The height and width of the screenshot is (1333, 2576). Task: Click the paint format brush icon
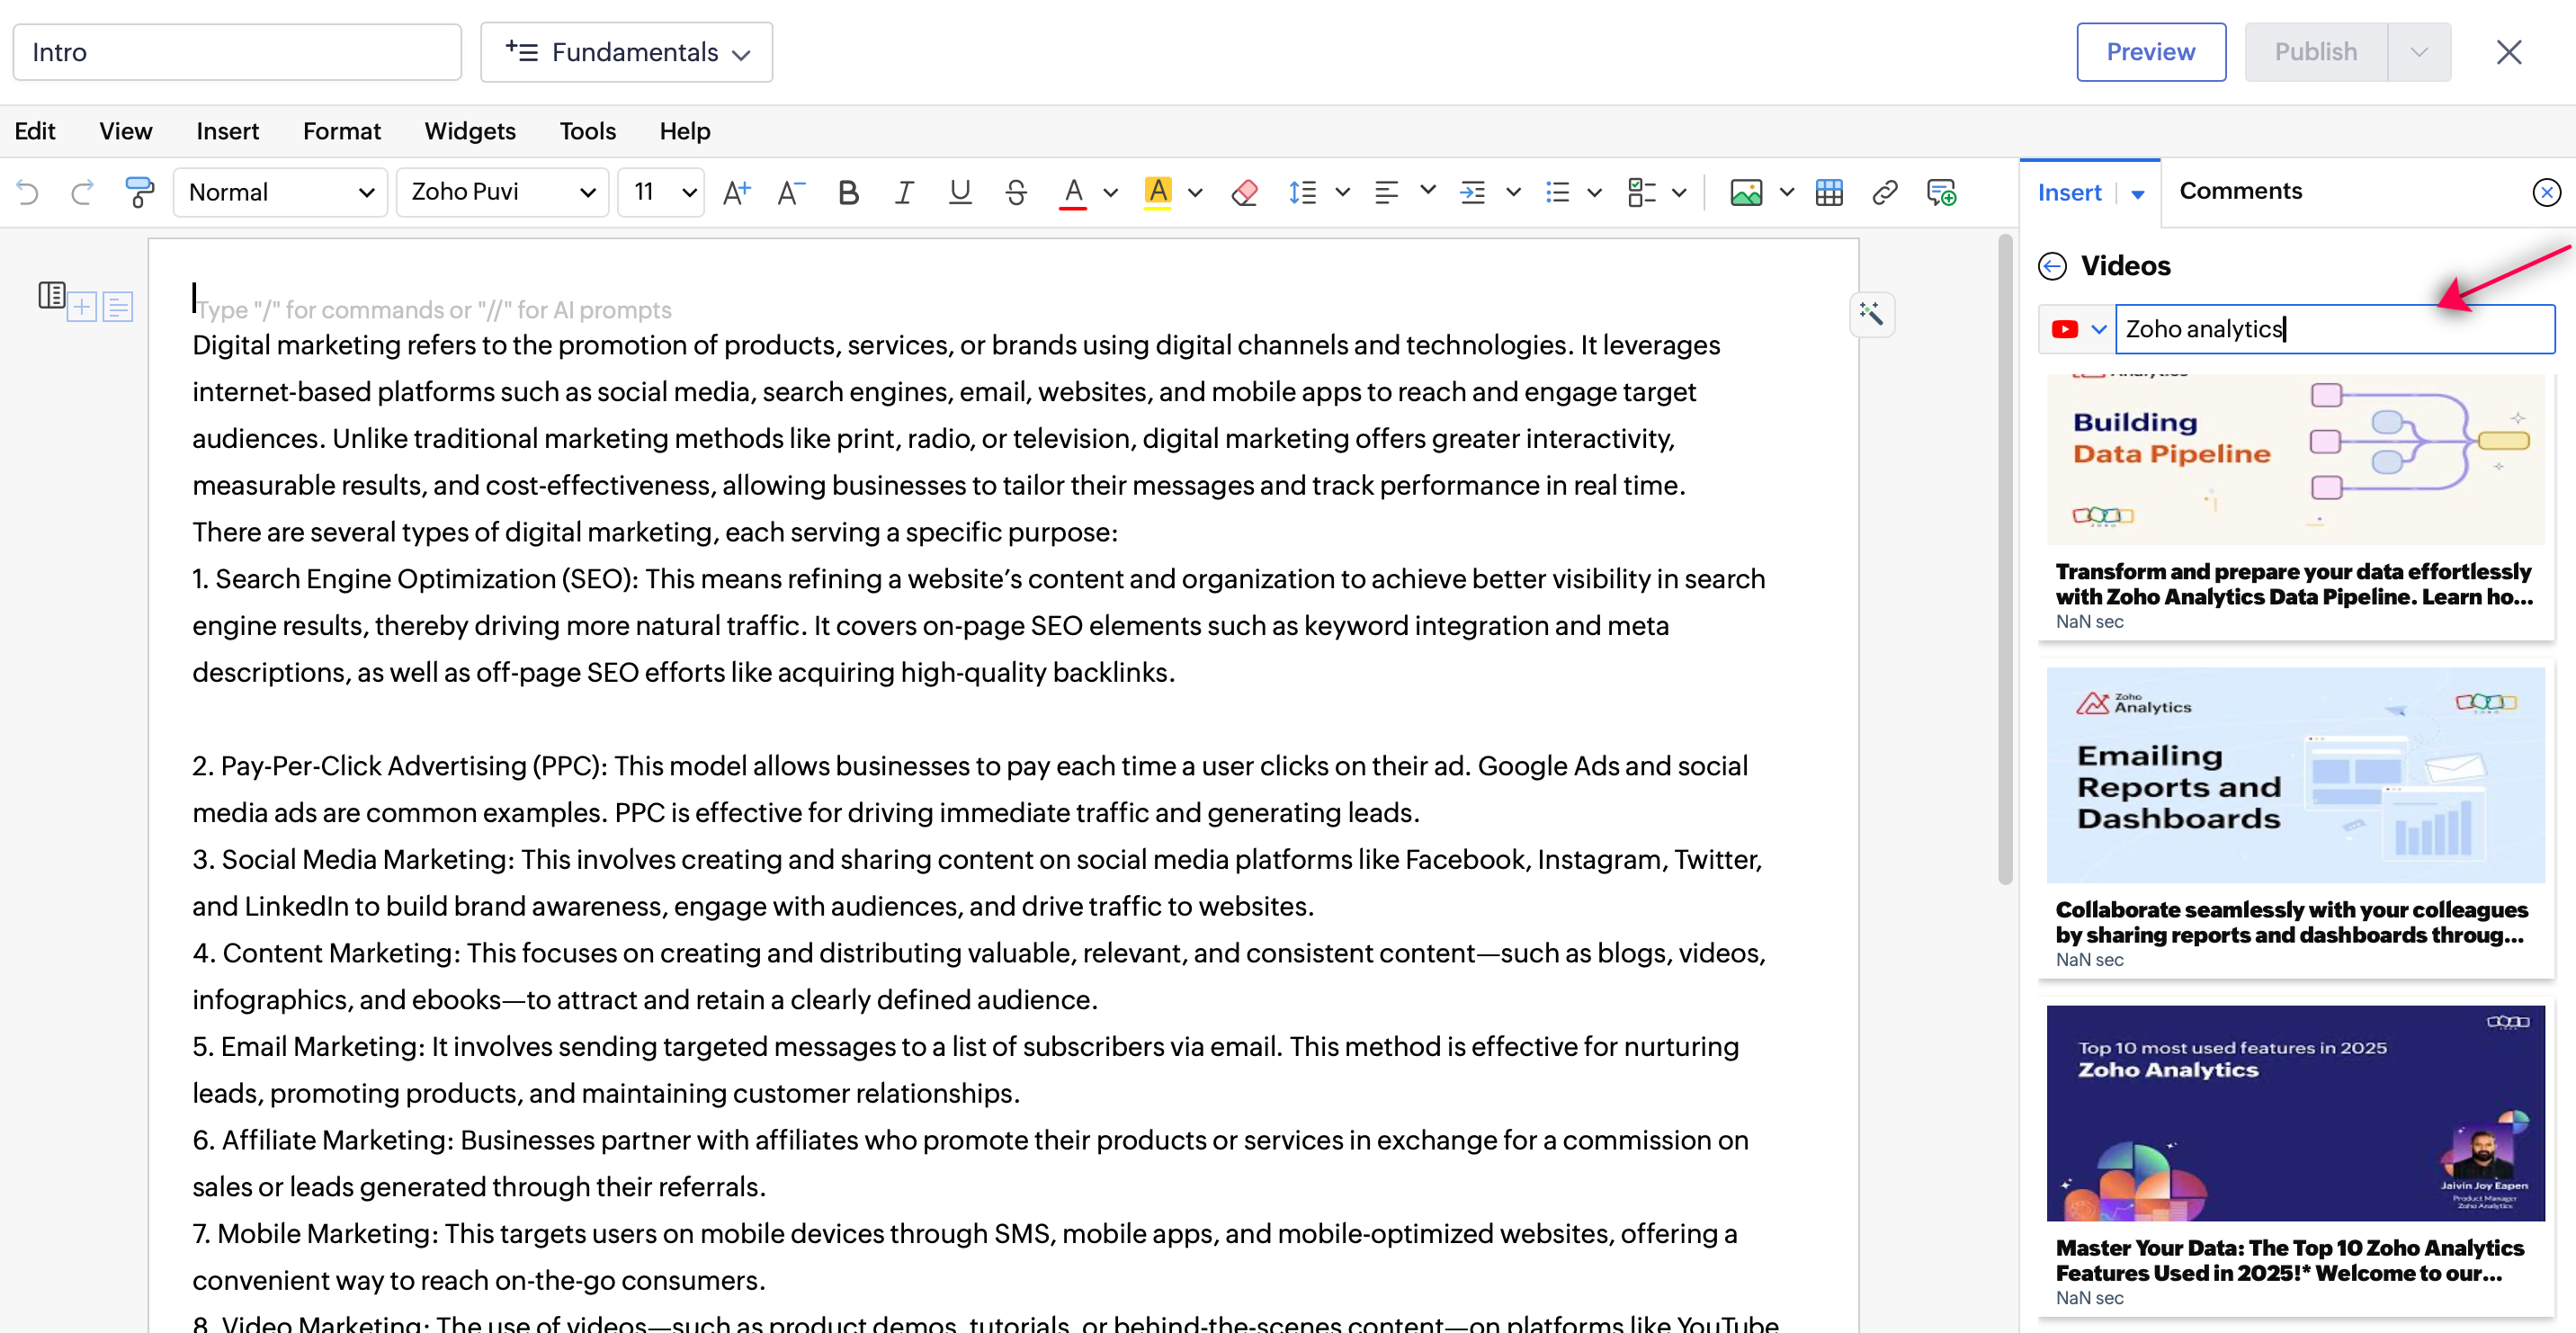139,192
